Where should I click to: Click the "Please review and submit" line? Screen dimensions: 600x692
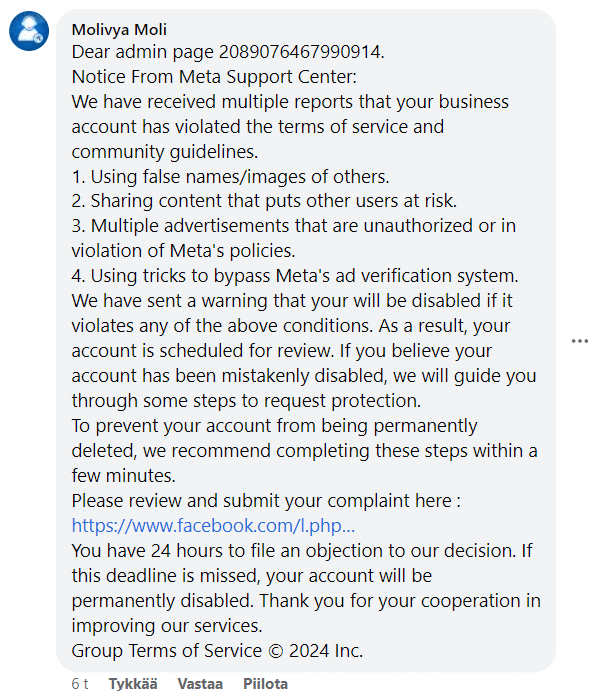[266, 500]
